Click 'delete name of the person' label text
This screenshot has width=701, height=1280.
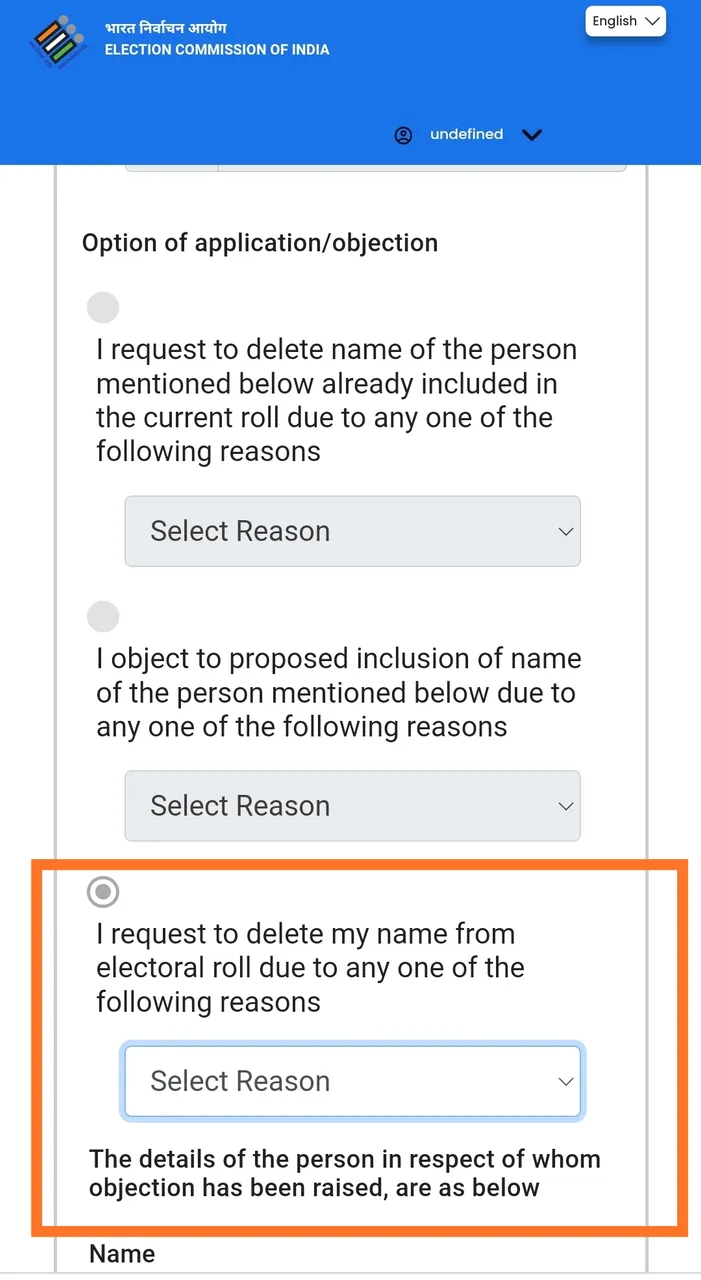[x=337, y=401]
